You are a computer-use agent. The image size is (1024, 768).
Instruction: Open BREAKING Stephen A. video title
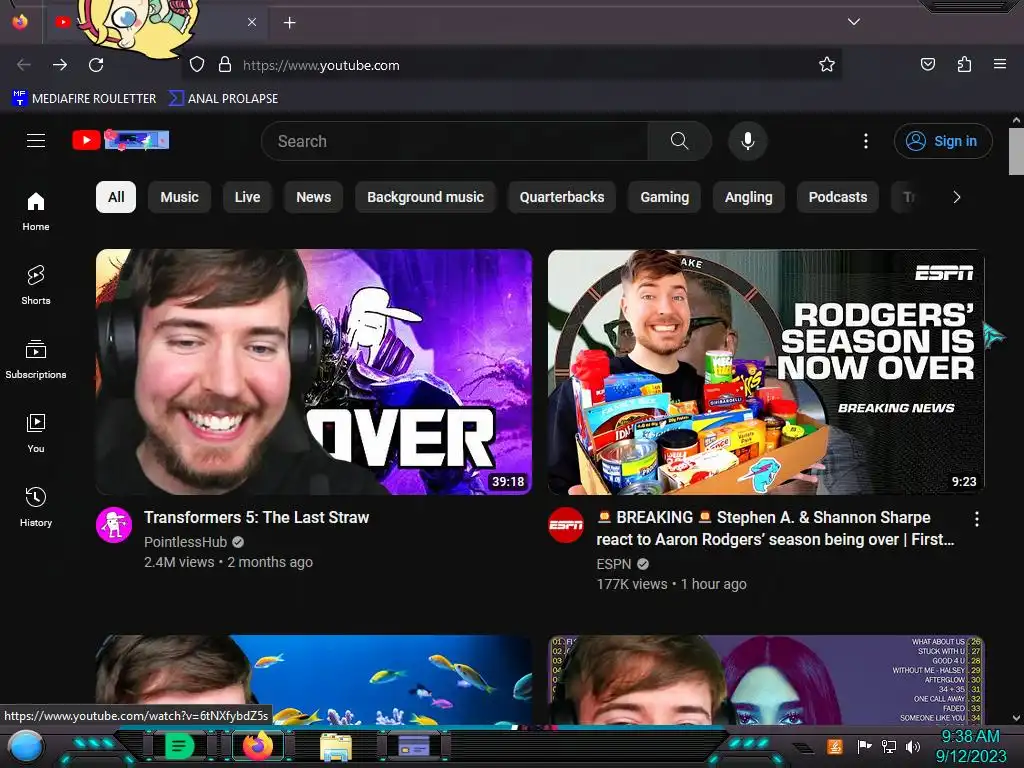775,528
